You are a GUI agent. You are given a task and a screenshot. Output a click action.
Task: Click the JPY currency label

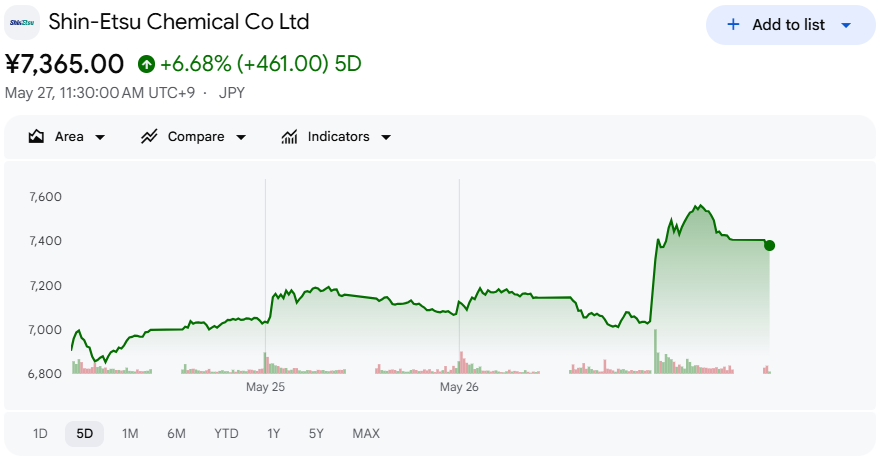(232, 93)
